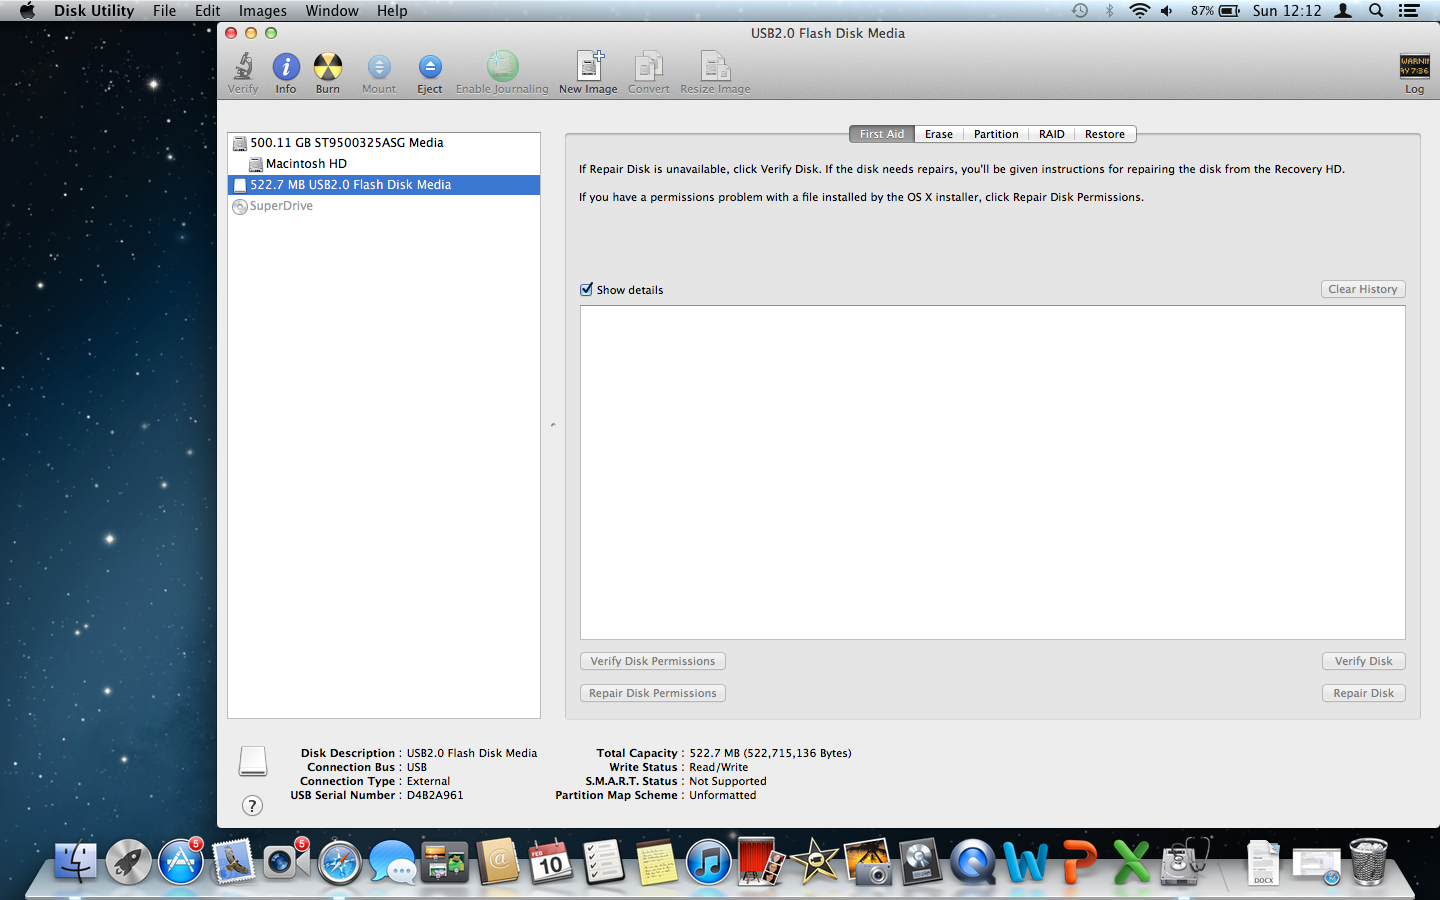Open iMovie star icon in Dock

click(814, 862)
